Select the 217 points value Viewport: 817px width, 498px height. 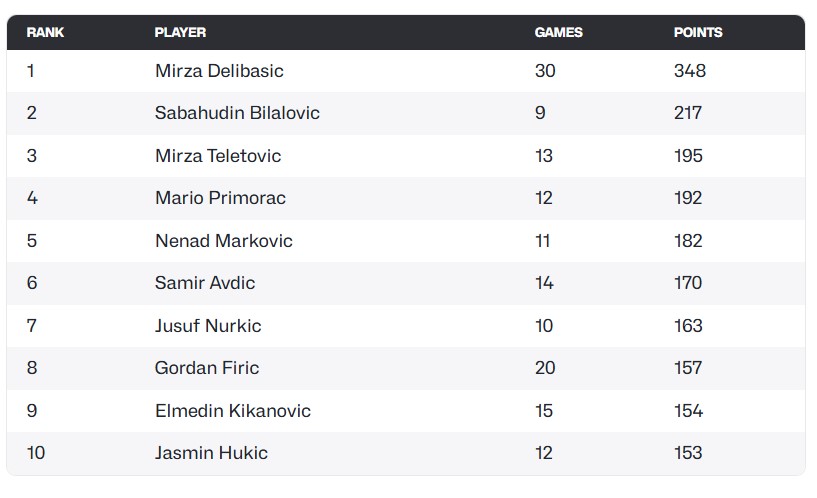click(x=688, y=113)
